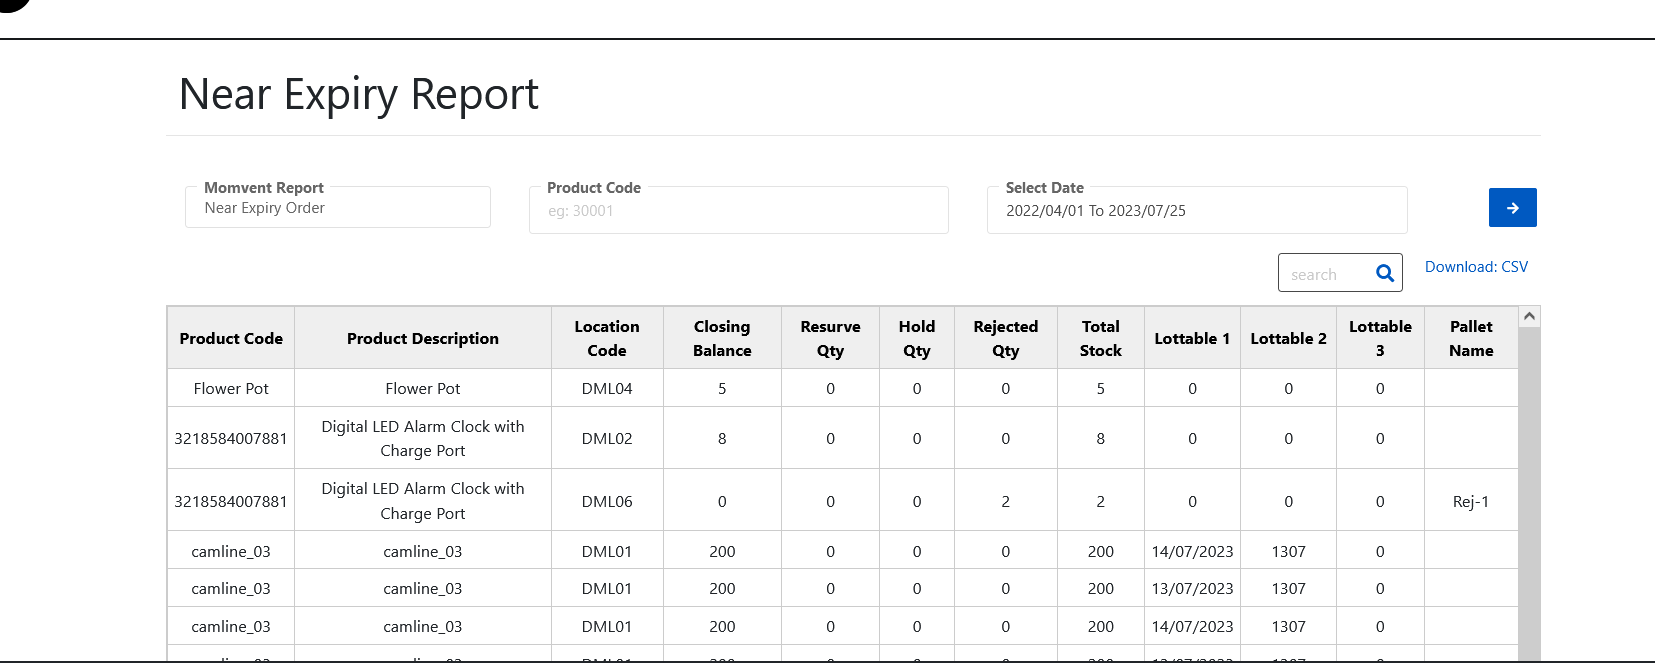1655x664 pixels.
Task: Click the Rej-1 pallet name cell
Action: point(1470,502)
